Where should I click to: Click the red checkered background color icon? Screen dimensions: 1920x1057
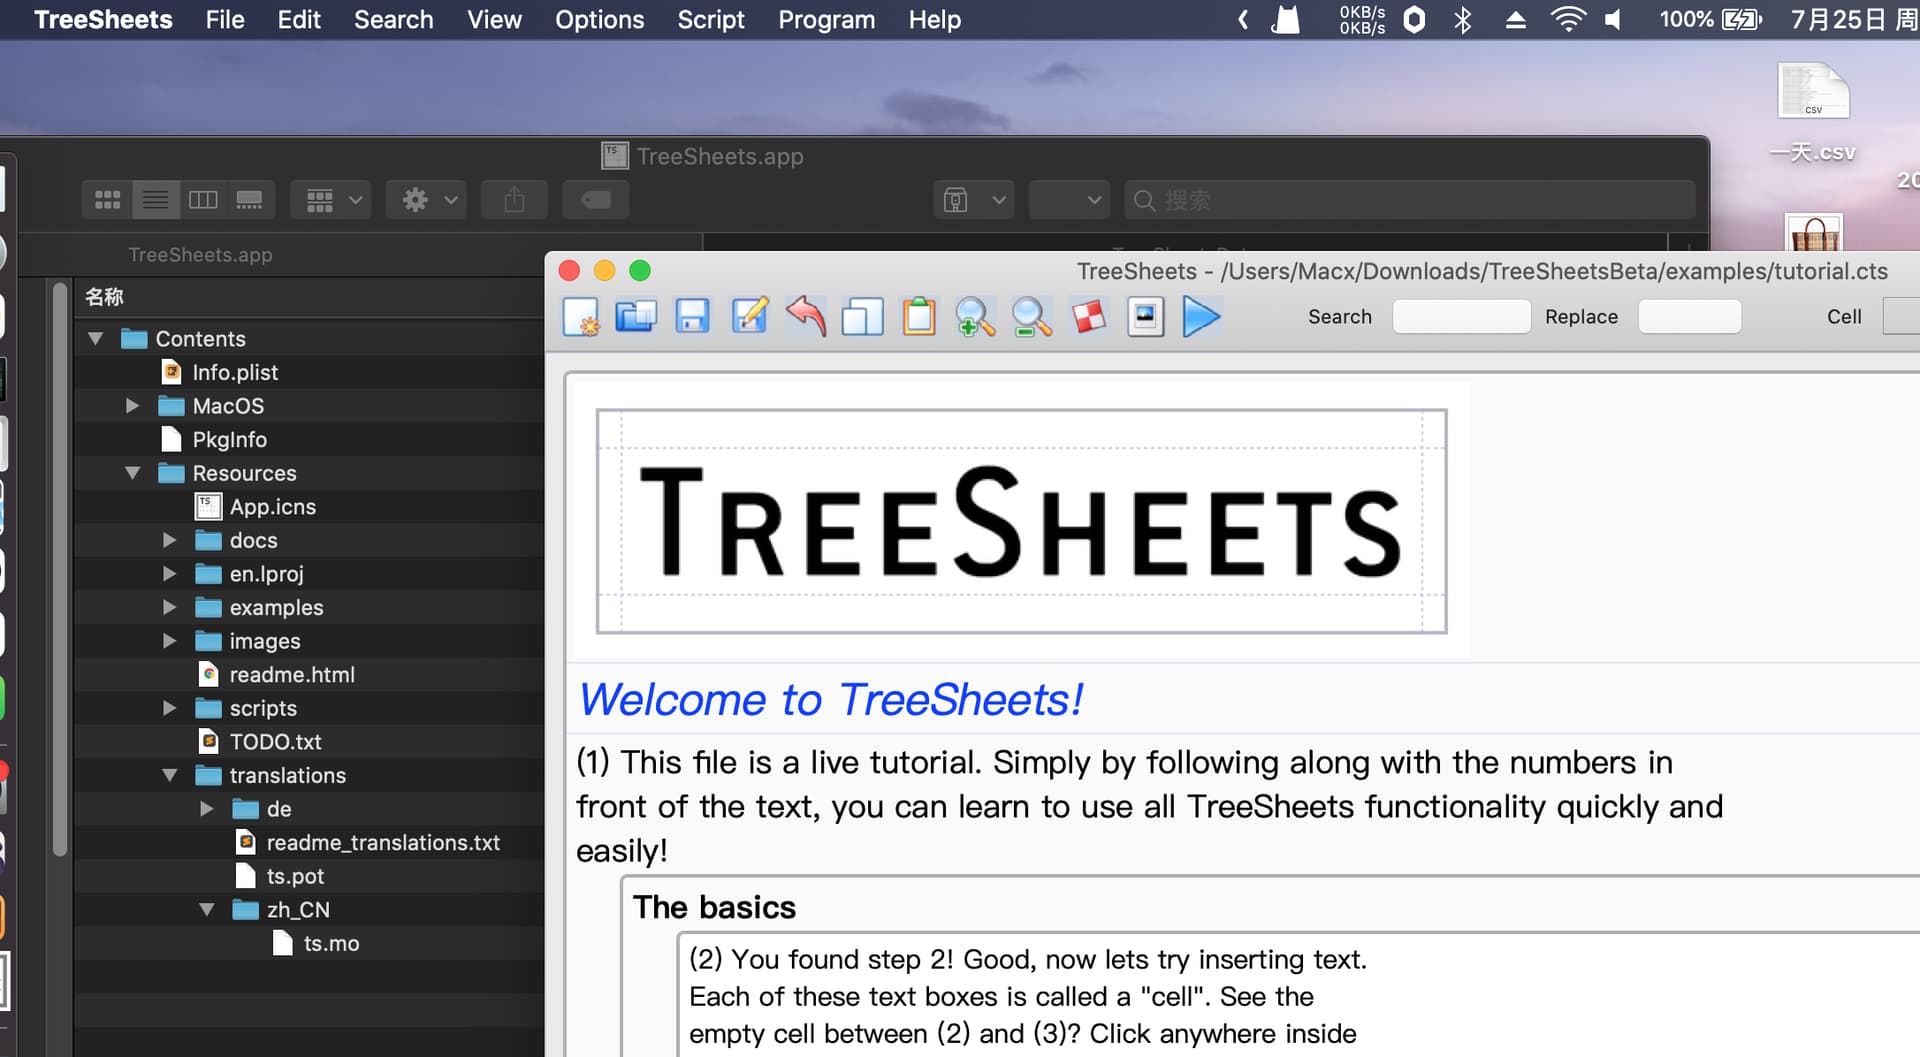pos(1089,317)
